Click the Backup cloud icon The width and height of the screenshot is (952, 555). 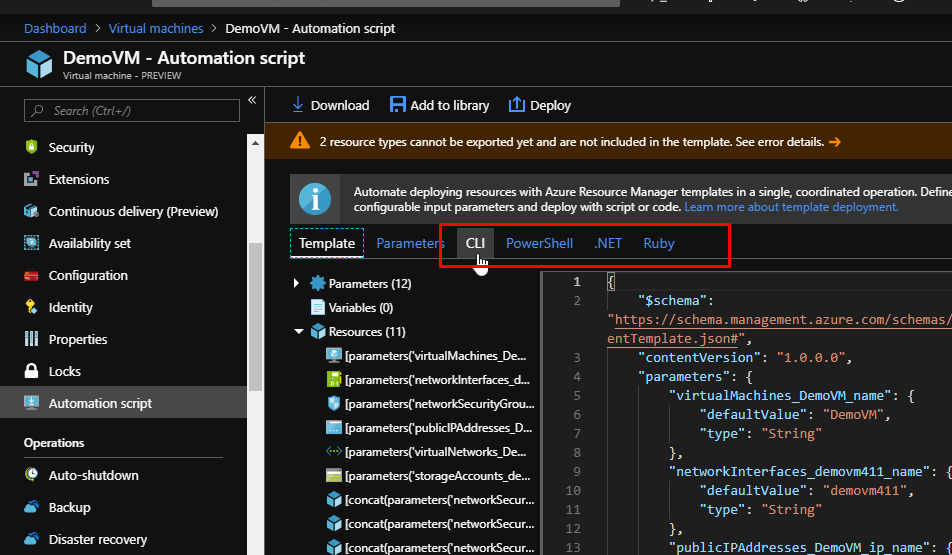pos(32,507)
